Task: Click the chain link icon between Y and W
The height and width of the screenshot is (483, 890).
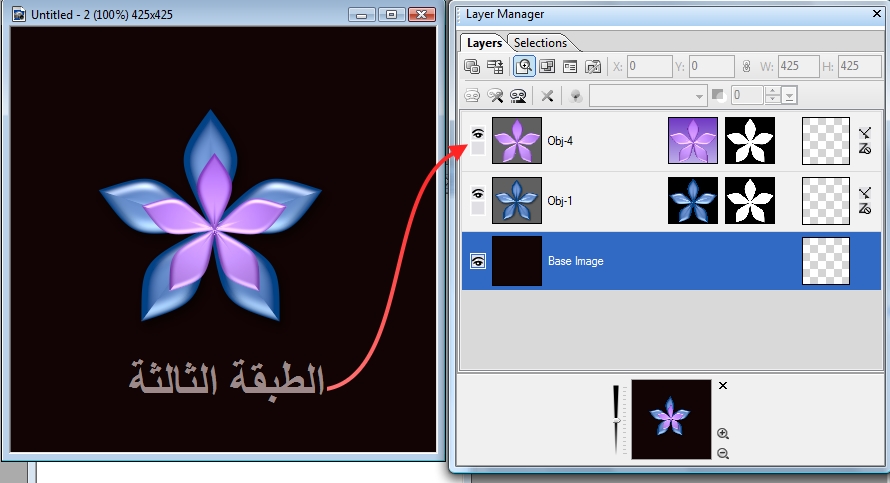Action: click(x=745, y=67)
